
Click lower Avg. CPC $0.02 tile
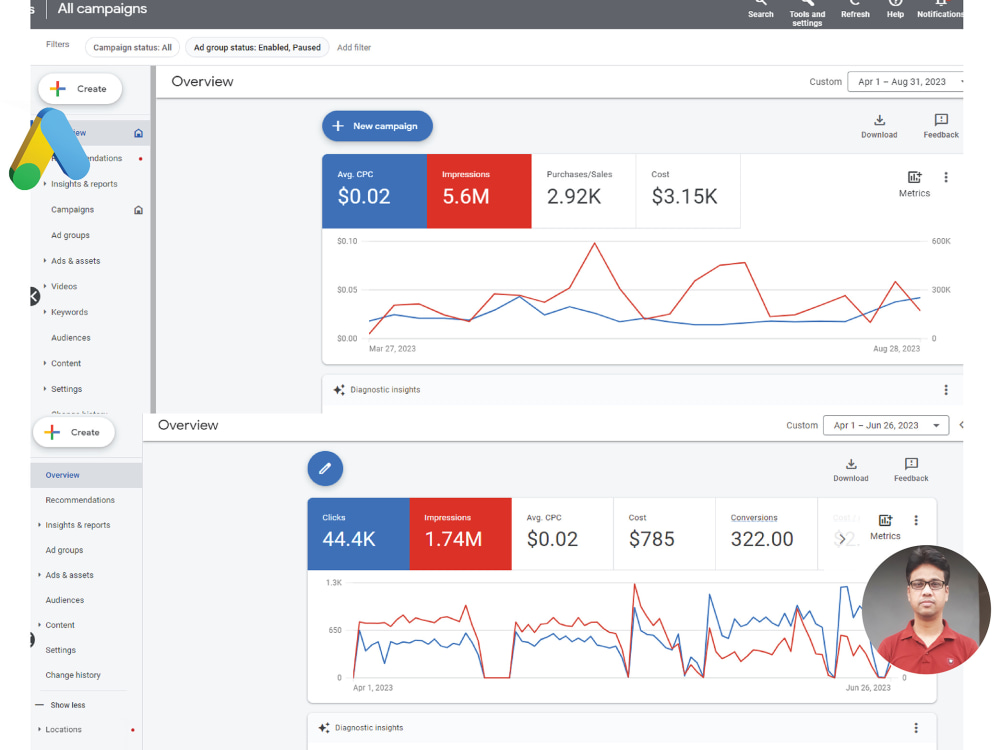562,534
